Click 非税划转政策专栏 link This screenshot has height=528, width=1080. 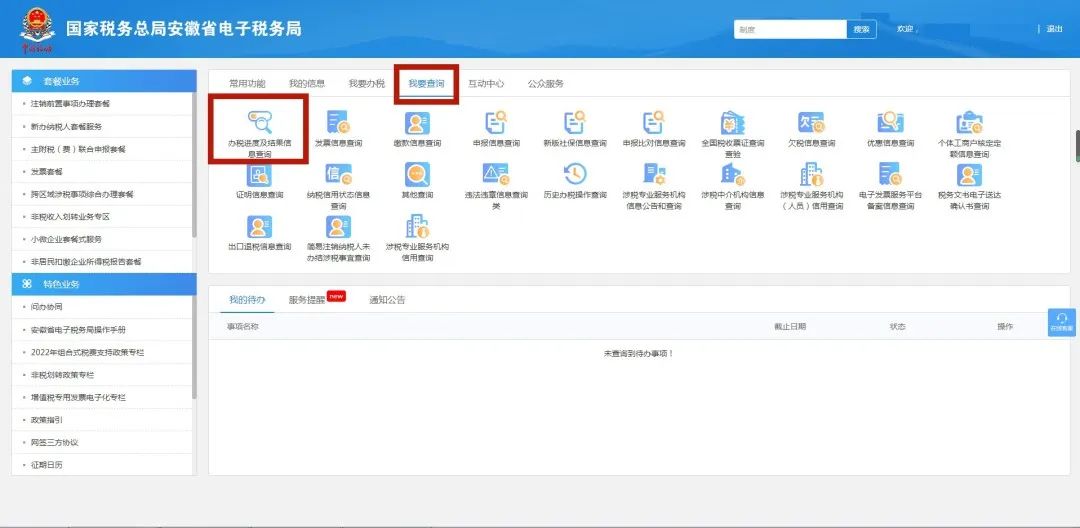pyautogui.click(x=62, y=375)
